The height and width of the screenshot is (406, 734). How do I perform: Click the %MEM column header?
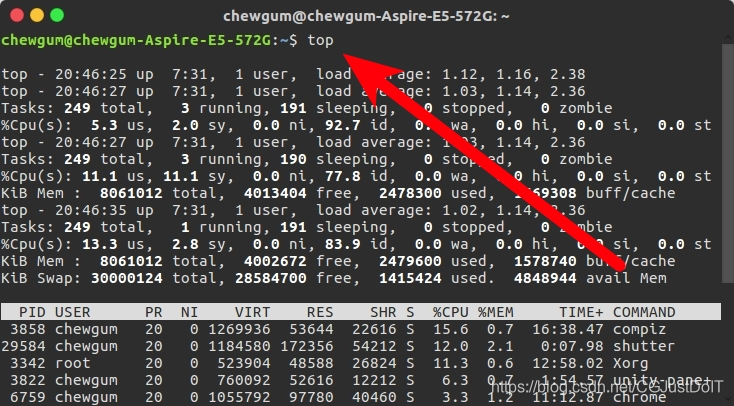(496, 312)
